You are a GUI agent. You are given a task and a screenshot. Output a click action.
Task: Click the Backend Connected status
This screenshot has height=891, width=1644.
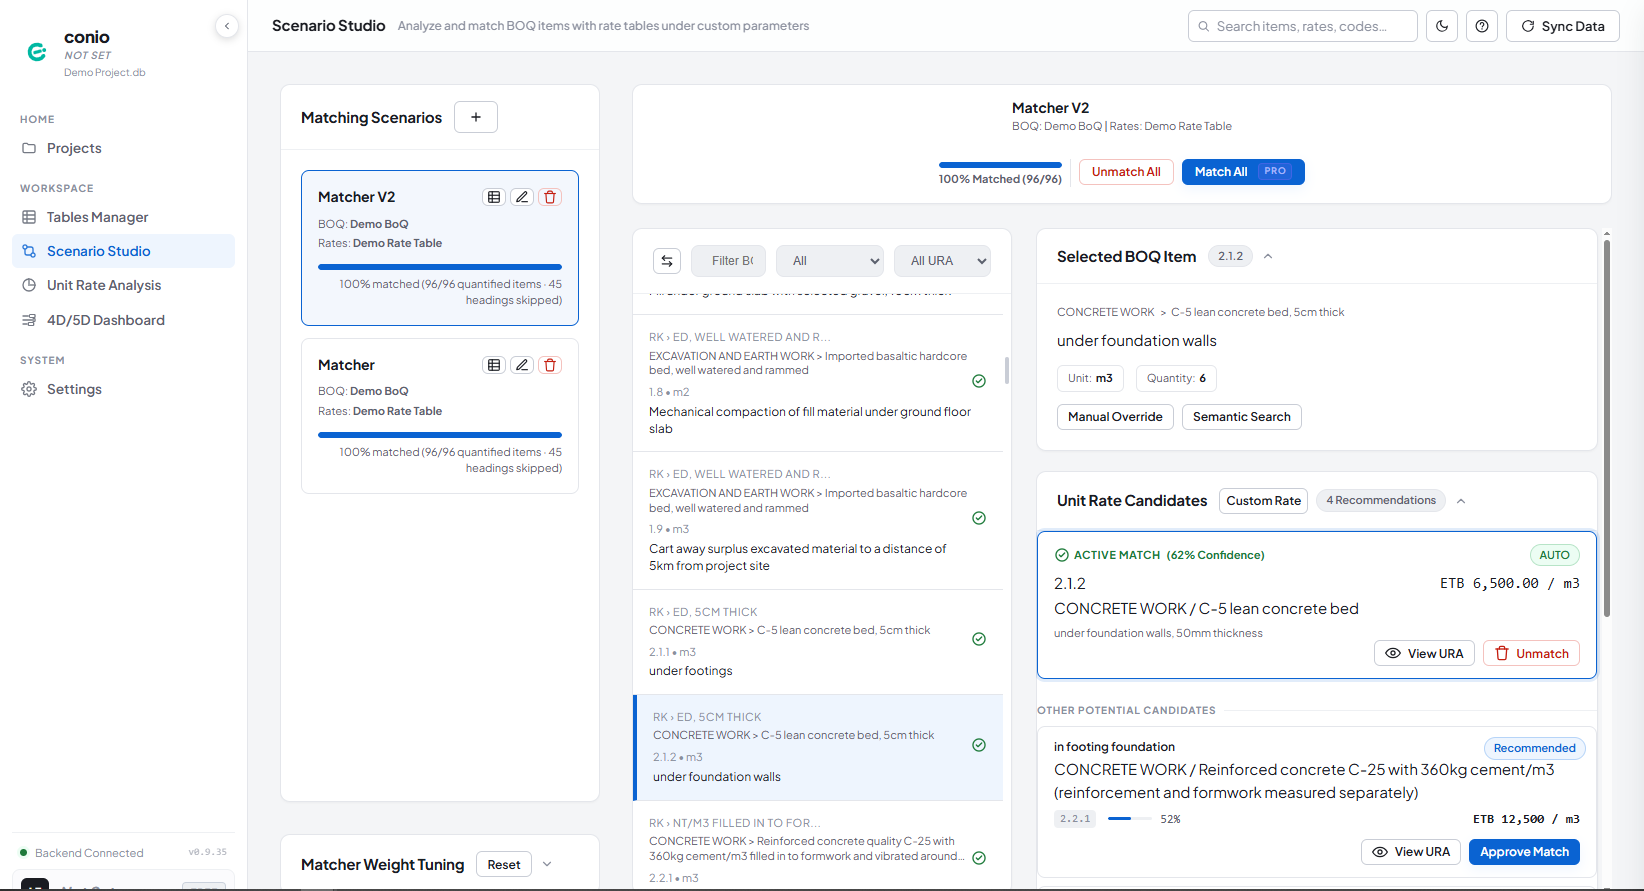pos(82,853)
